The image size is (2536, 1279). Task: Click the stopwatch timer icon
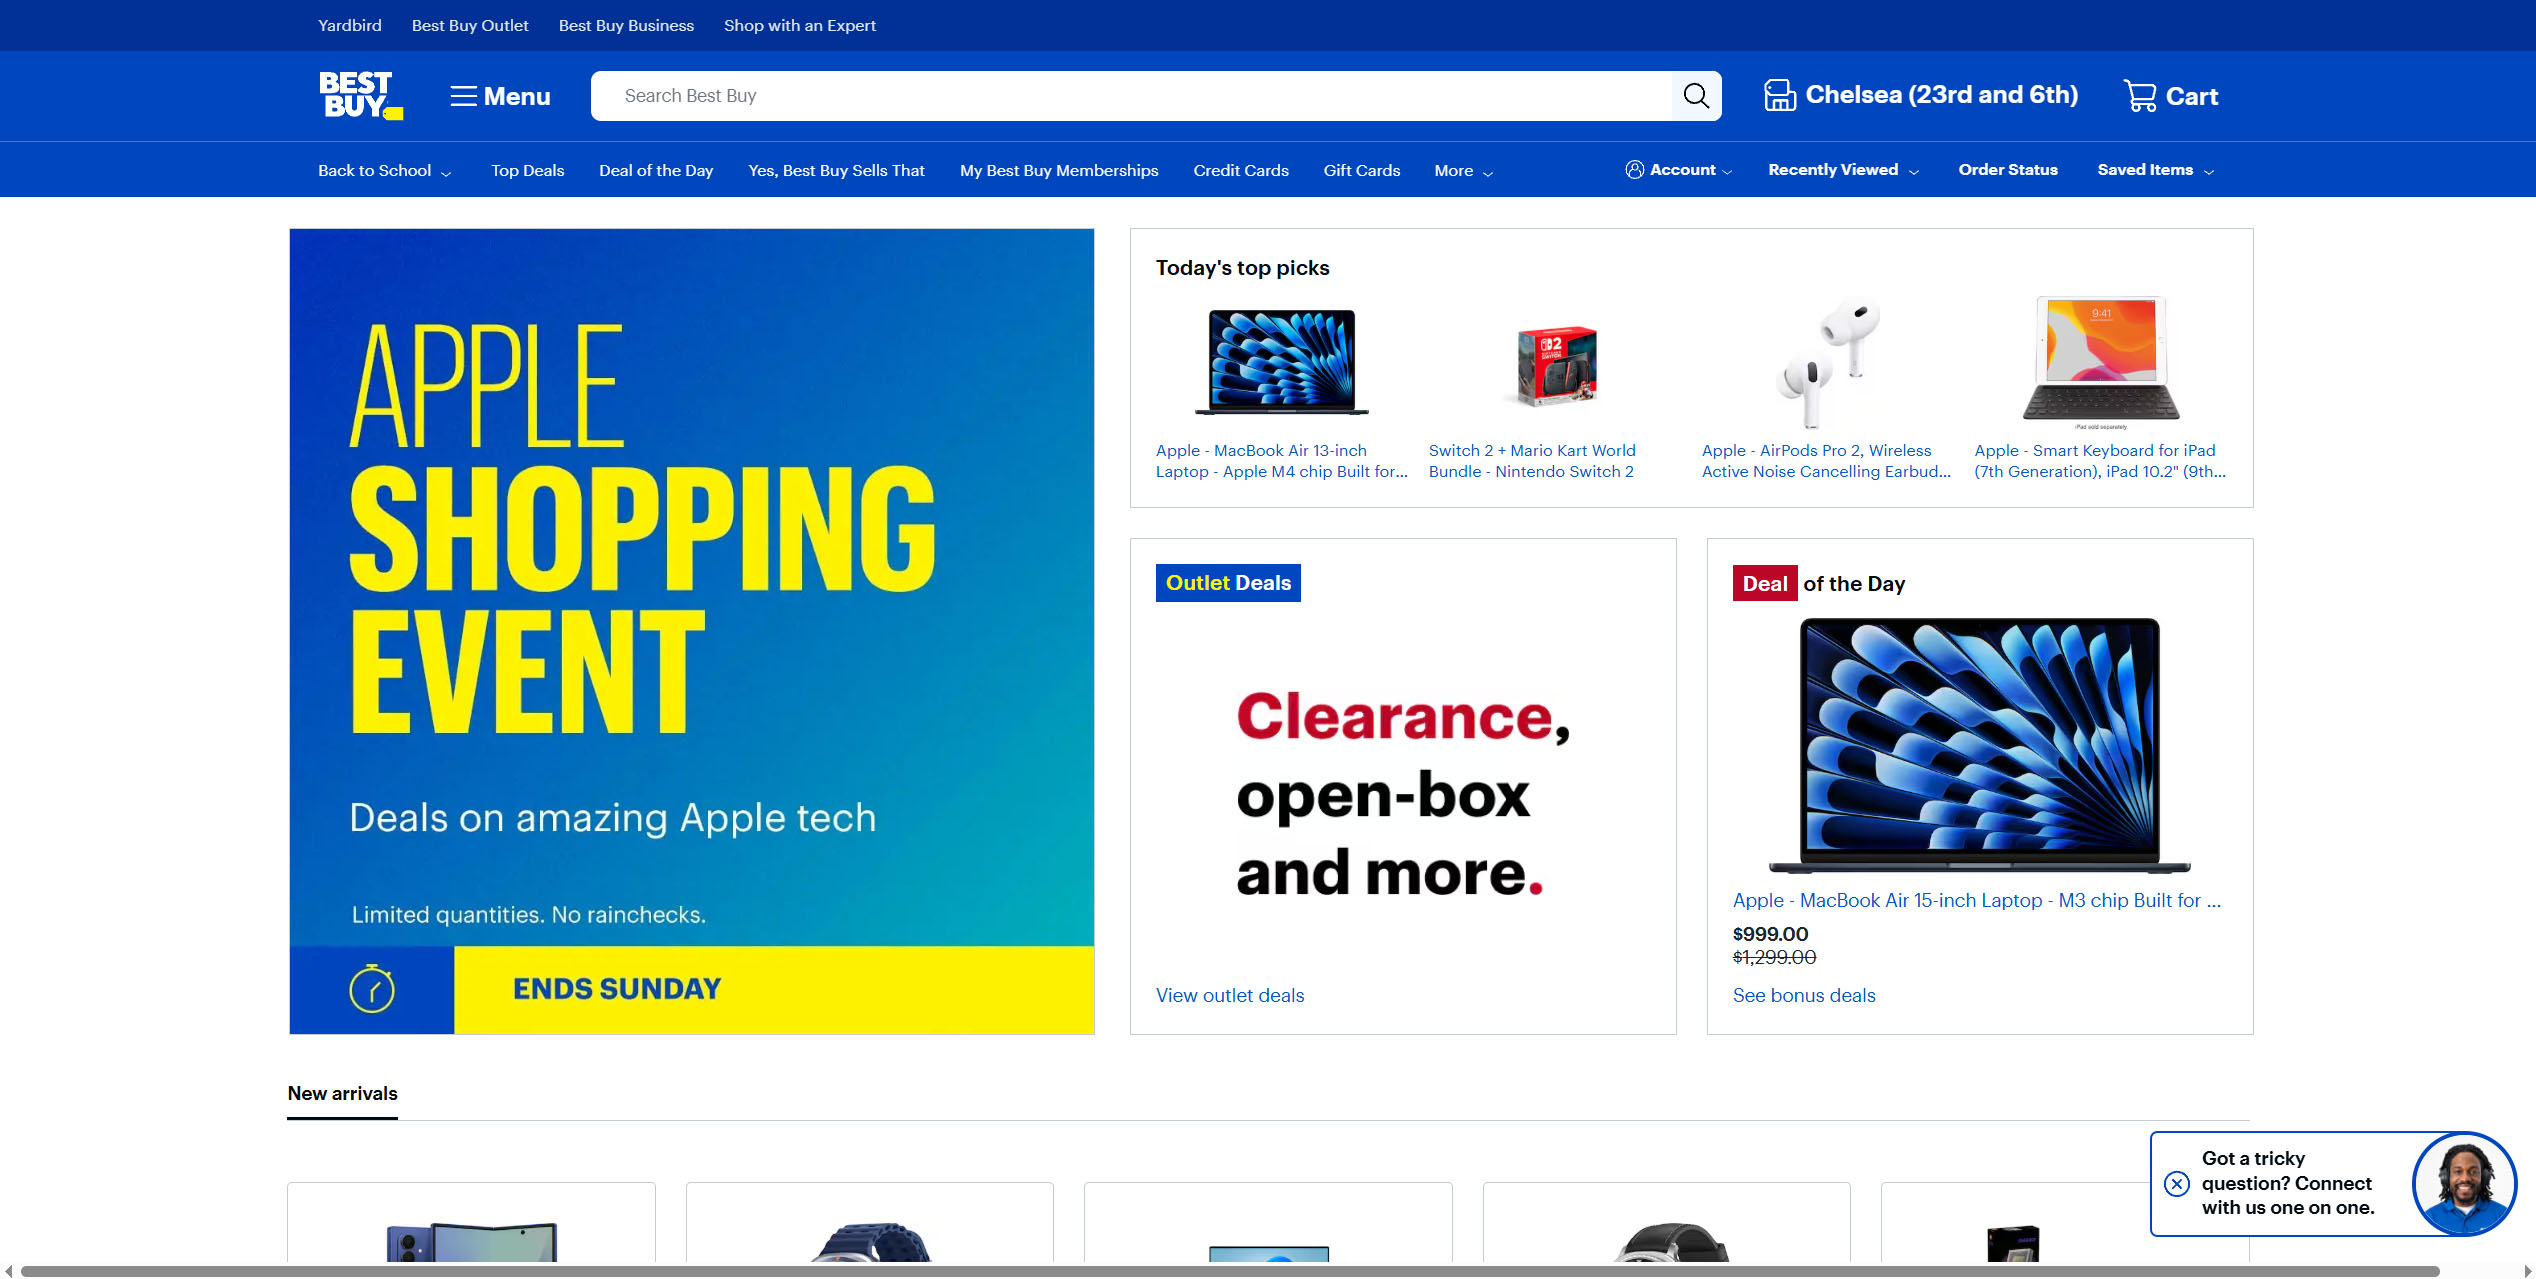click(372, 989)
